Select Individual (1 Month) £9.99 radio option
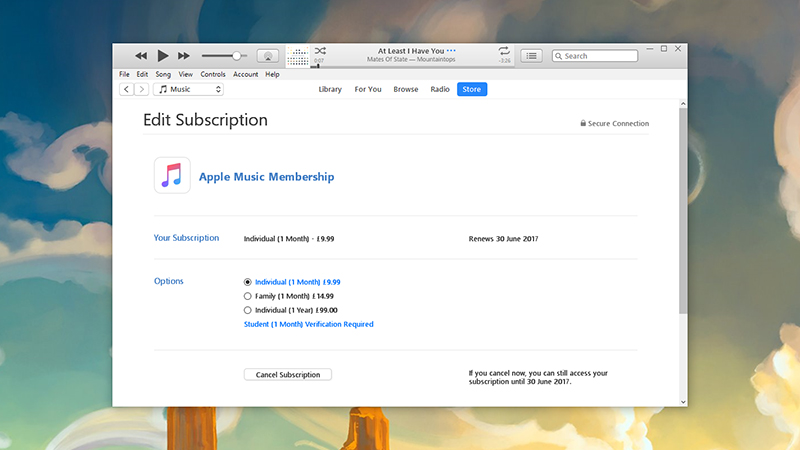 [x=247, y=282]
